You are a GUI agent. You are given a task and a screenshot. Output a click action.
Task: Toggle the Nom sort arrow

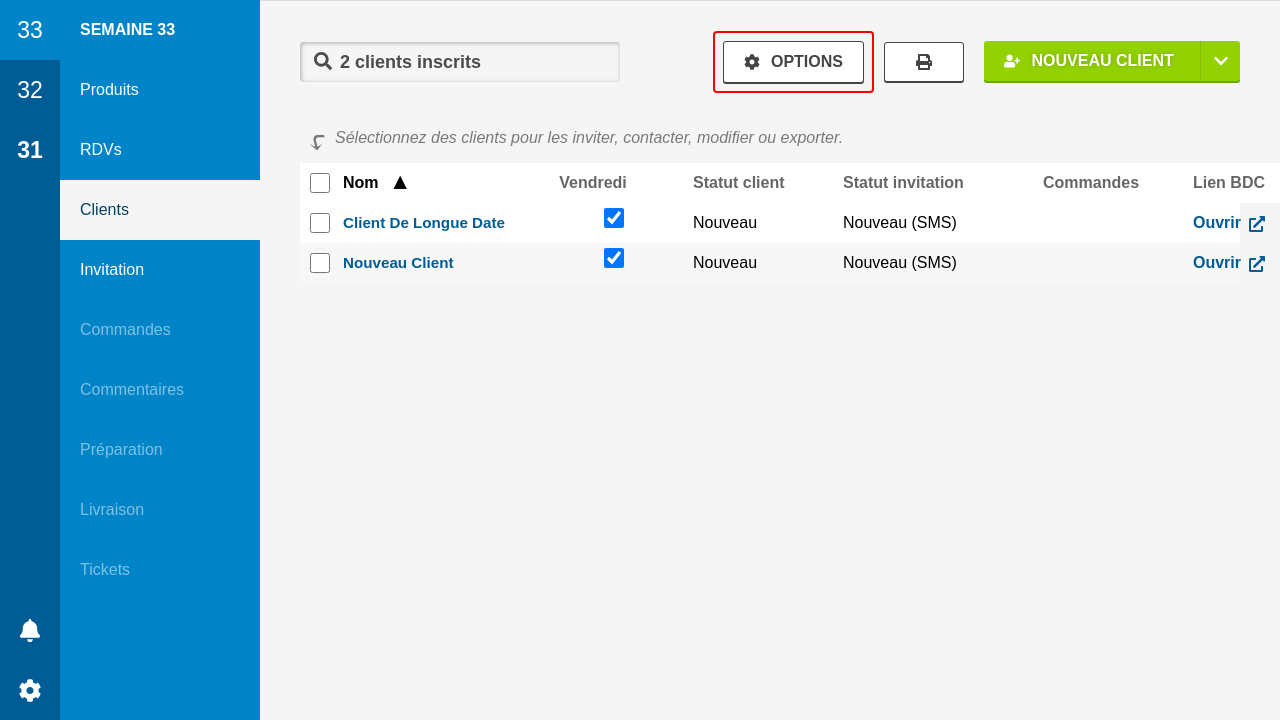400,183
